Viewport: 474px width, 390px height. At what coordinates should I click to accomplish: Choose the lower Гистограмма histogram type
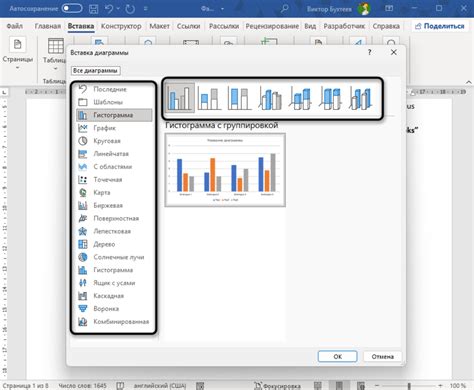point(114,270)
